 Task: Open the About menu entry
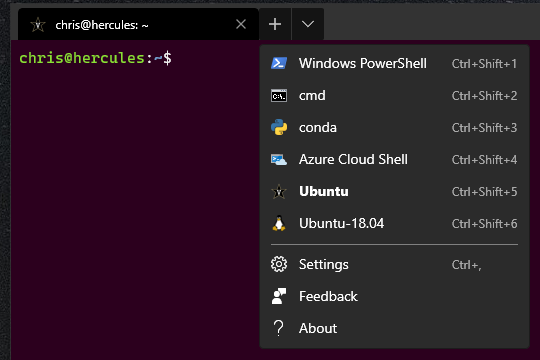394,328
